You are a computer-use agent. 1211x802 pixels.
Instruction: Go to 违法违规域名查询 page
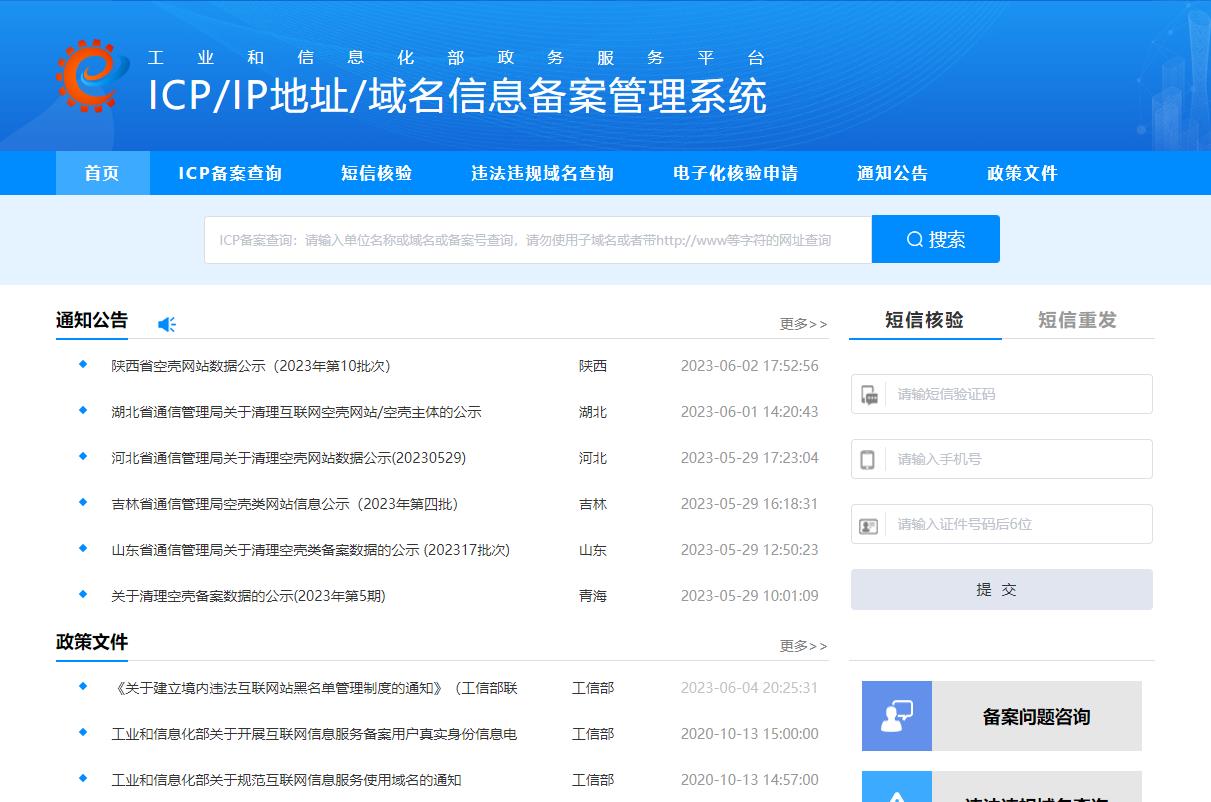[542, 173]
